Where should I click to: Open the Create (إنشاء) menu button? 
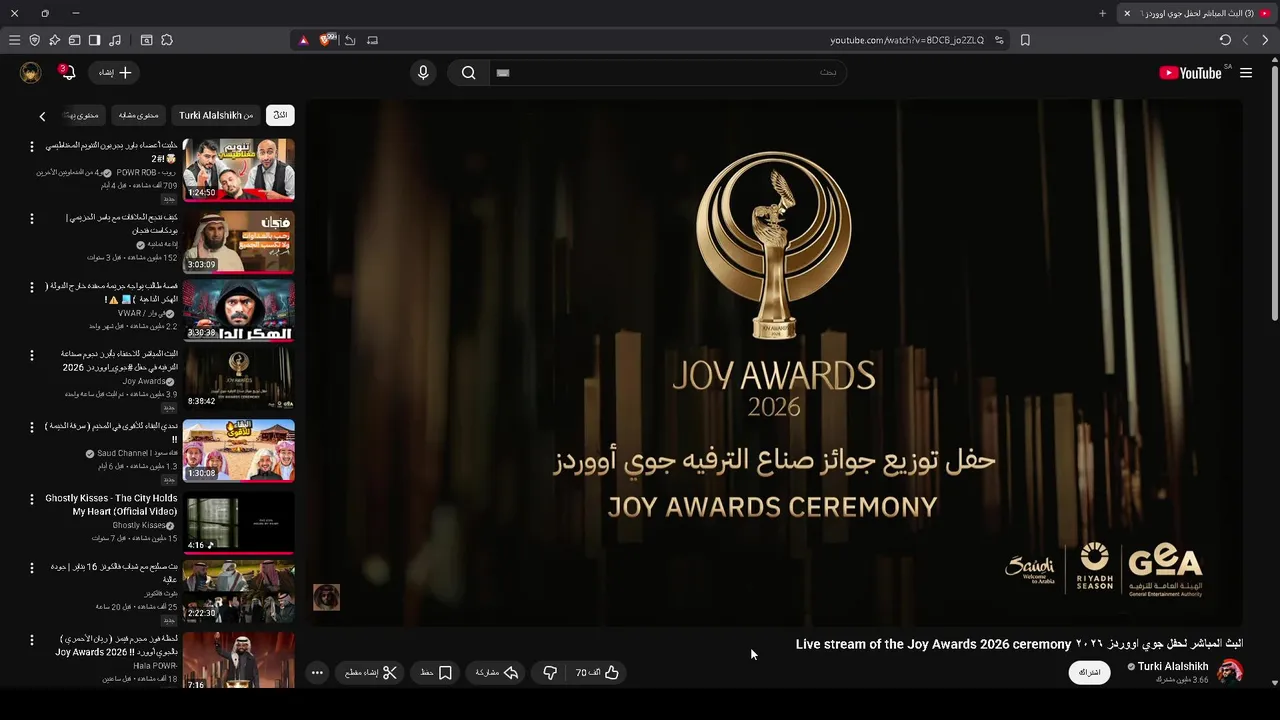pyautogui.click(x=114, y=73)
